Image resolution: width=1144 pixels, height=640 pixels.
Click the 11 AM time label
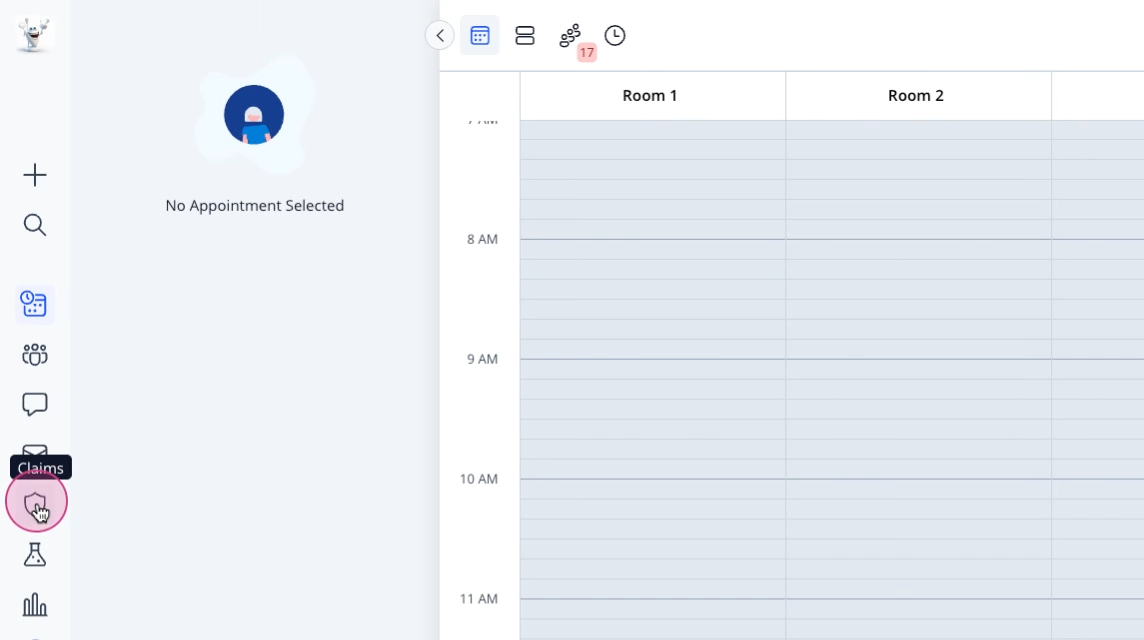point(479,598)
